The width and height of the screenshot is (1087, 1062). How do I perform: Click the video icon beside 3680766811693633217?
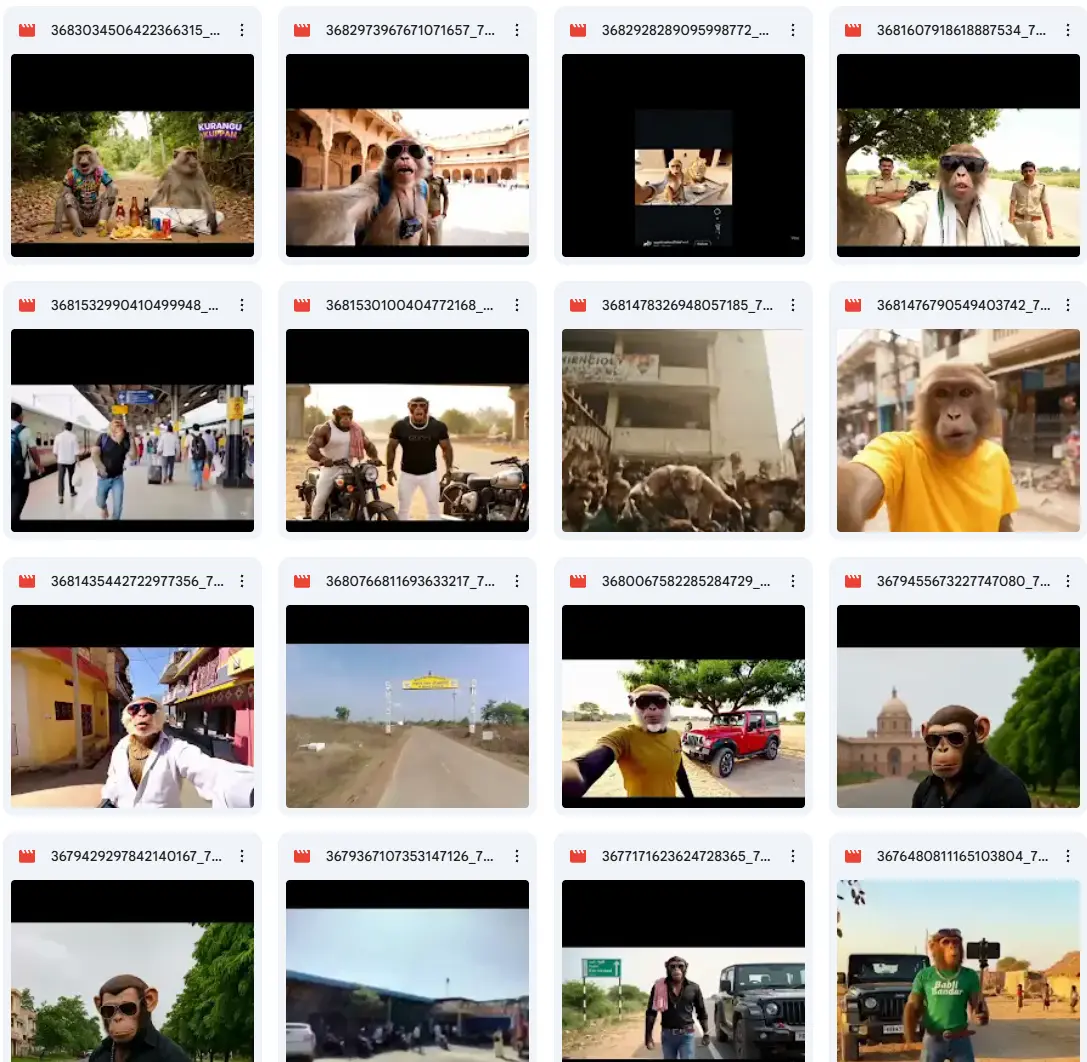[x=302, y=581]
